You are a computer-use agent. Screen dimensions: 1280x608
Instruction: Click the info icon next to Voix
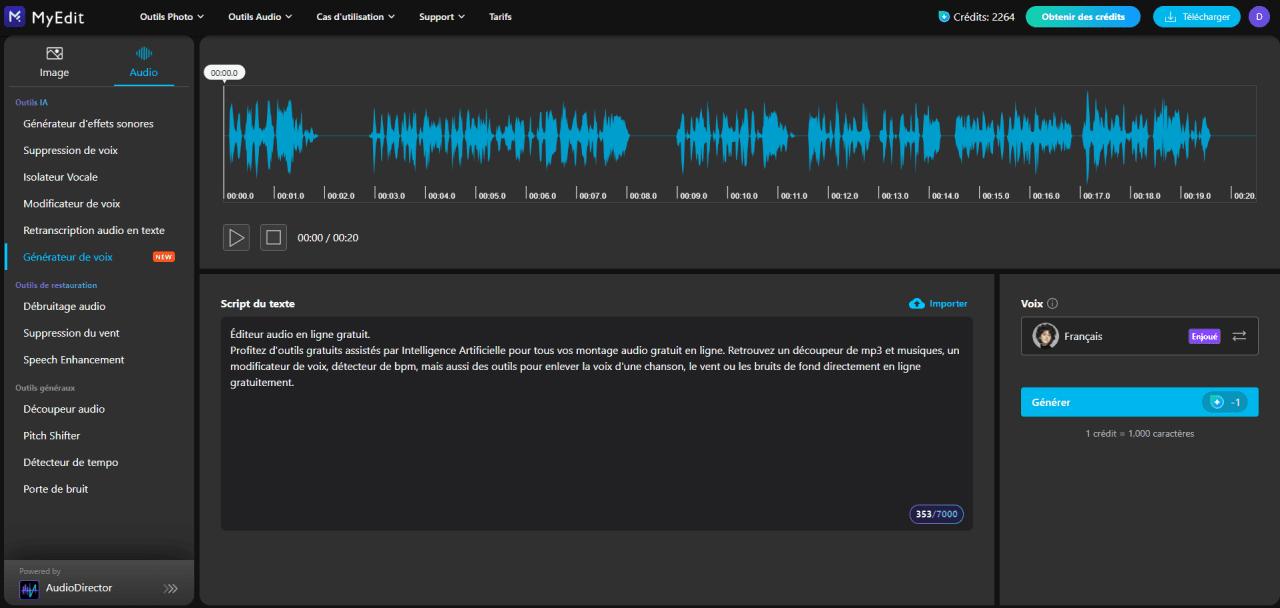pos(1053,304)
